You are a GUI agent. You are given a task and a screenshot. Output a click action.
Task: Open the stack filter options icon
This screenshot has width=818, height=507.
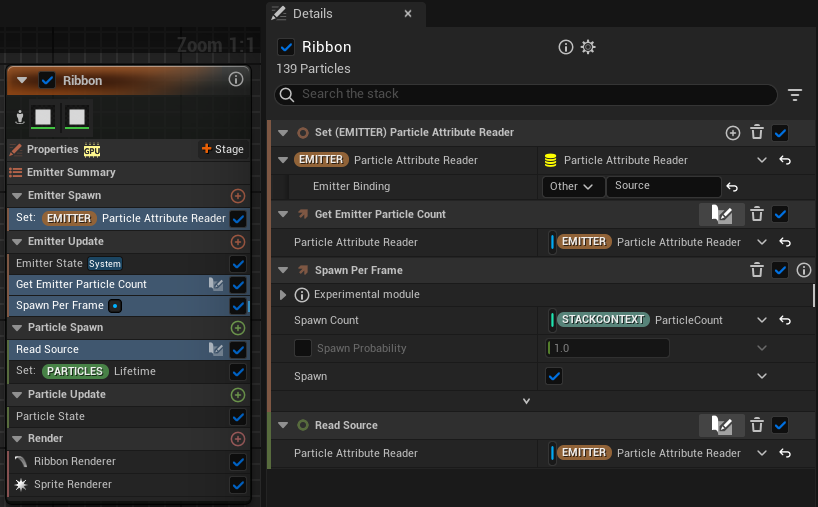(795, 95)
